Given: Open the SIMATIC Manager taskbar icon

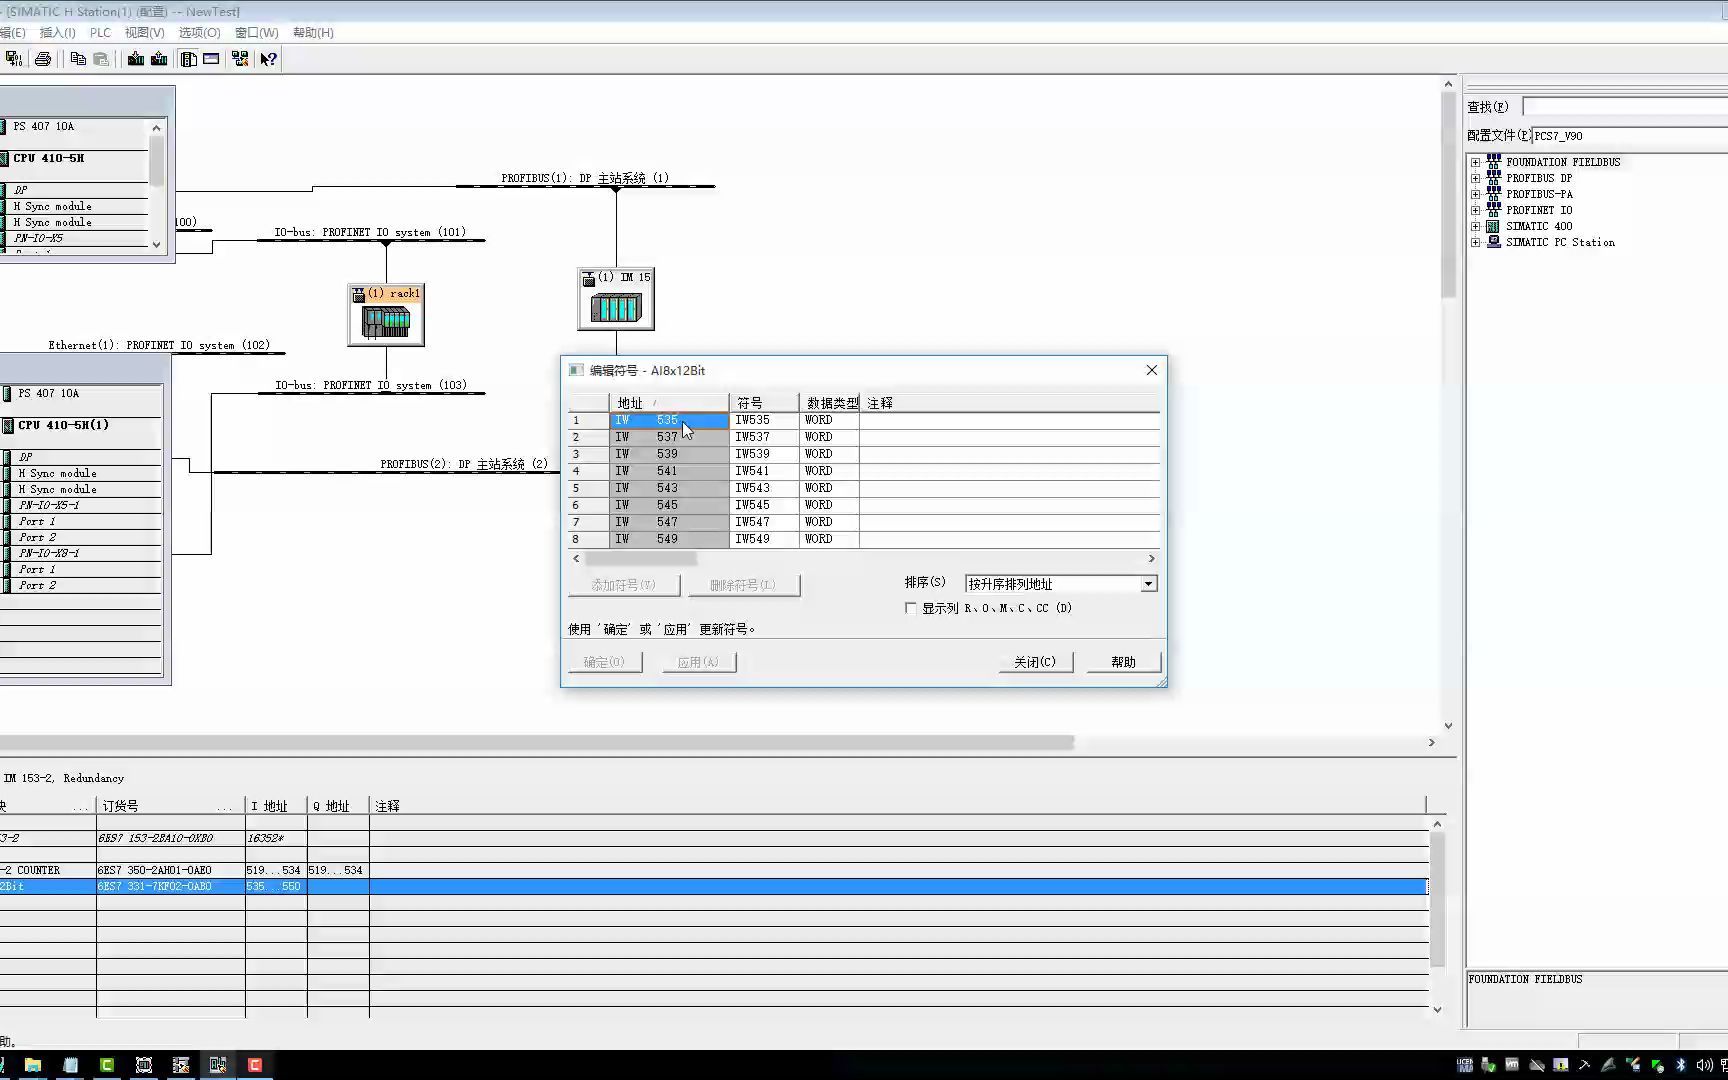Looking at the screenshot, I should 181,1065.
